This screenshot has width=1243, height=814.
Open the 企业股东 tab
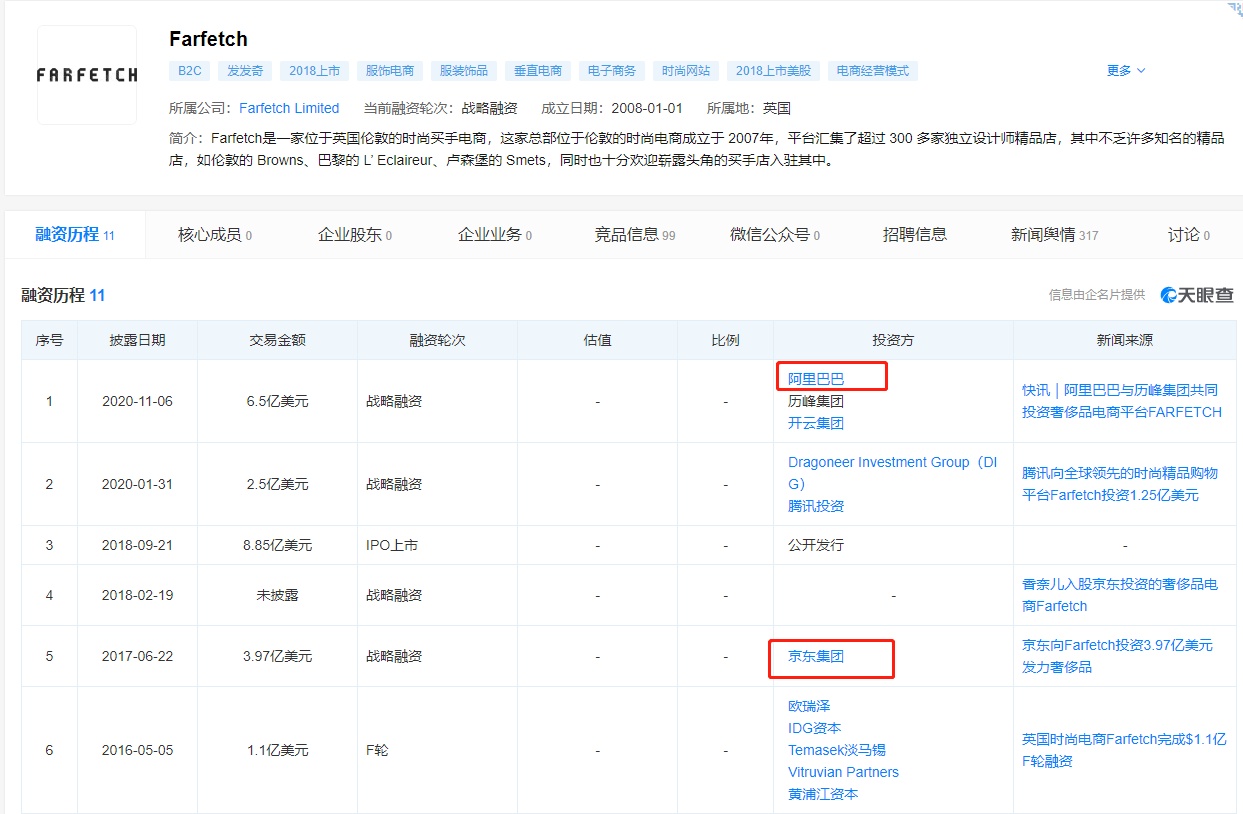(355, 235)
